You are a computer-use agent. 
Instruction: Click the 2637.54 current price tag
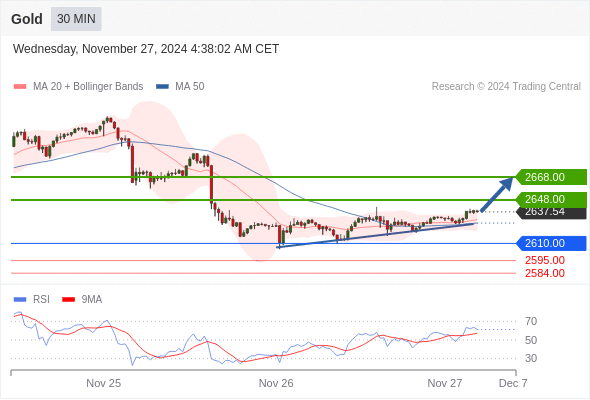tap(551, 213)
